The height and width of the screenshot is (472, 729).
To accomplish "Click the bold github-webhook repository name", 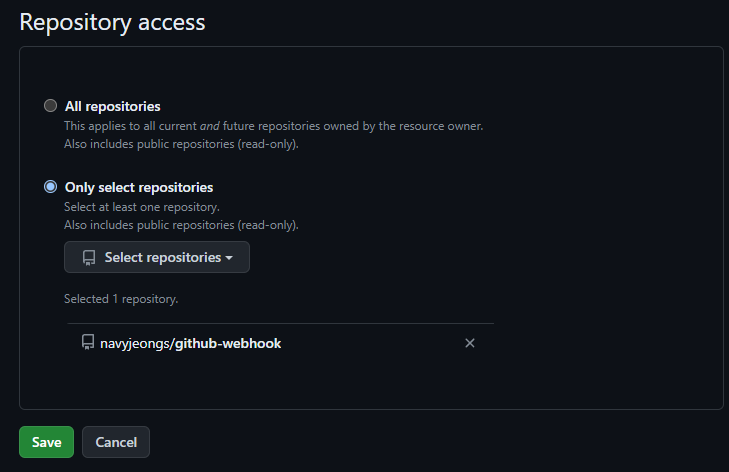I will (x=228, y=344).
